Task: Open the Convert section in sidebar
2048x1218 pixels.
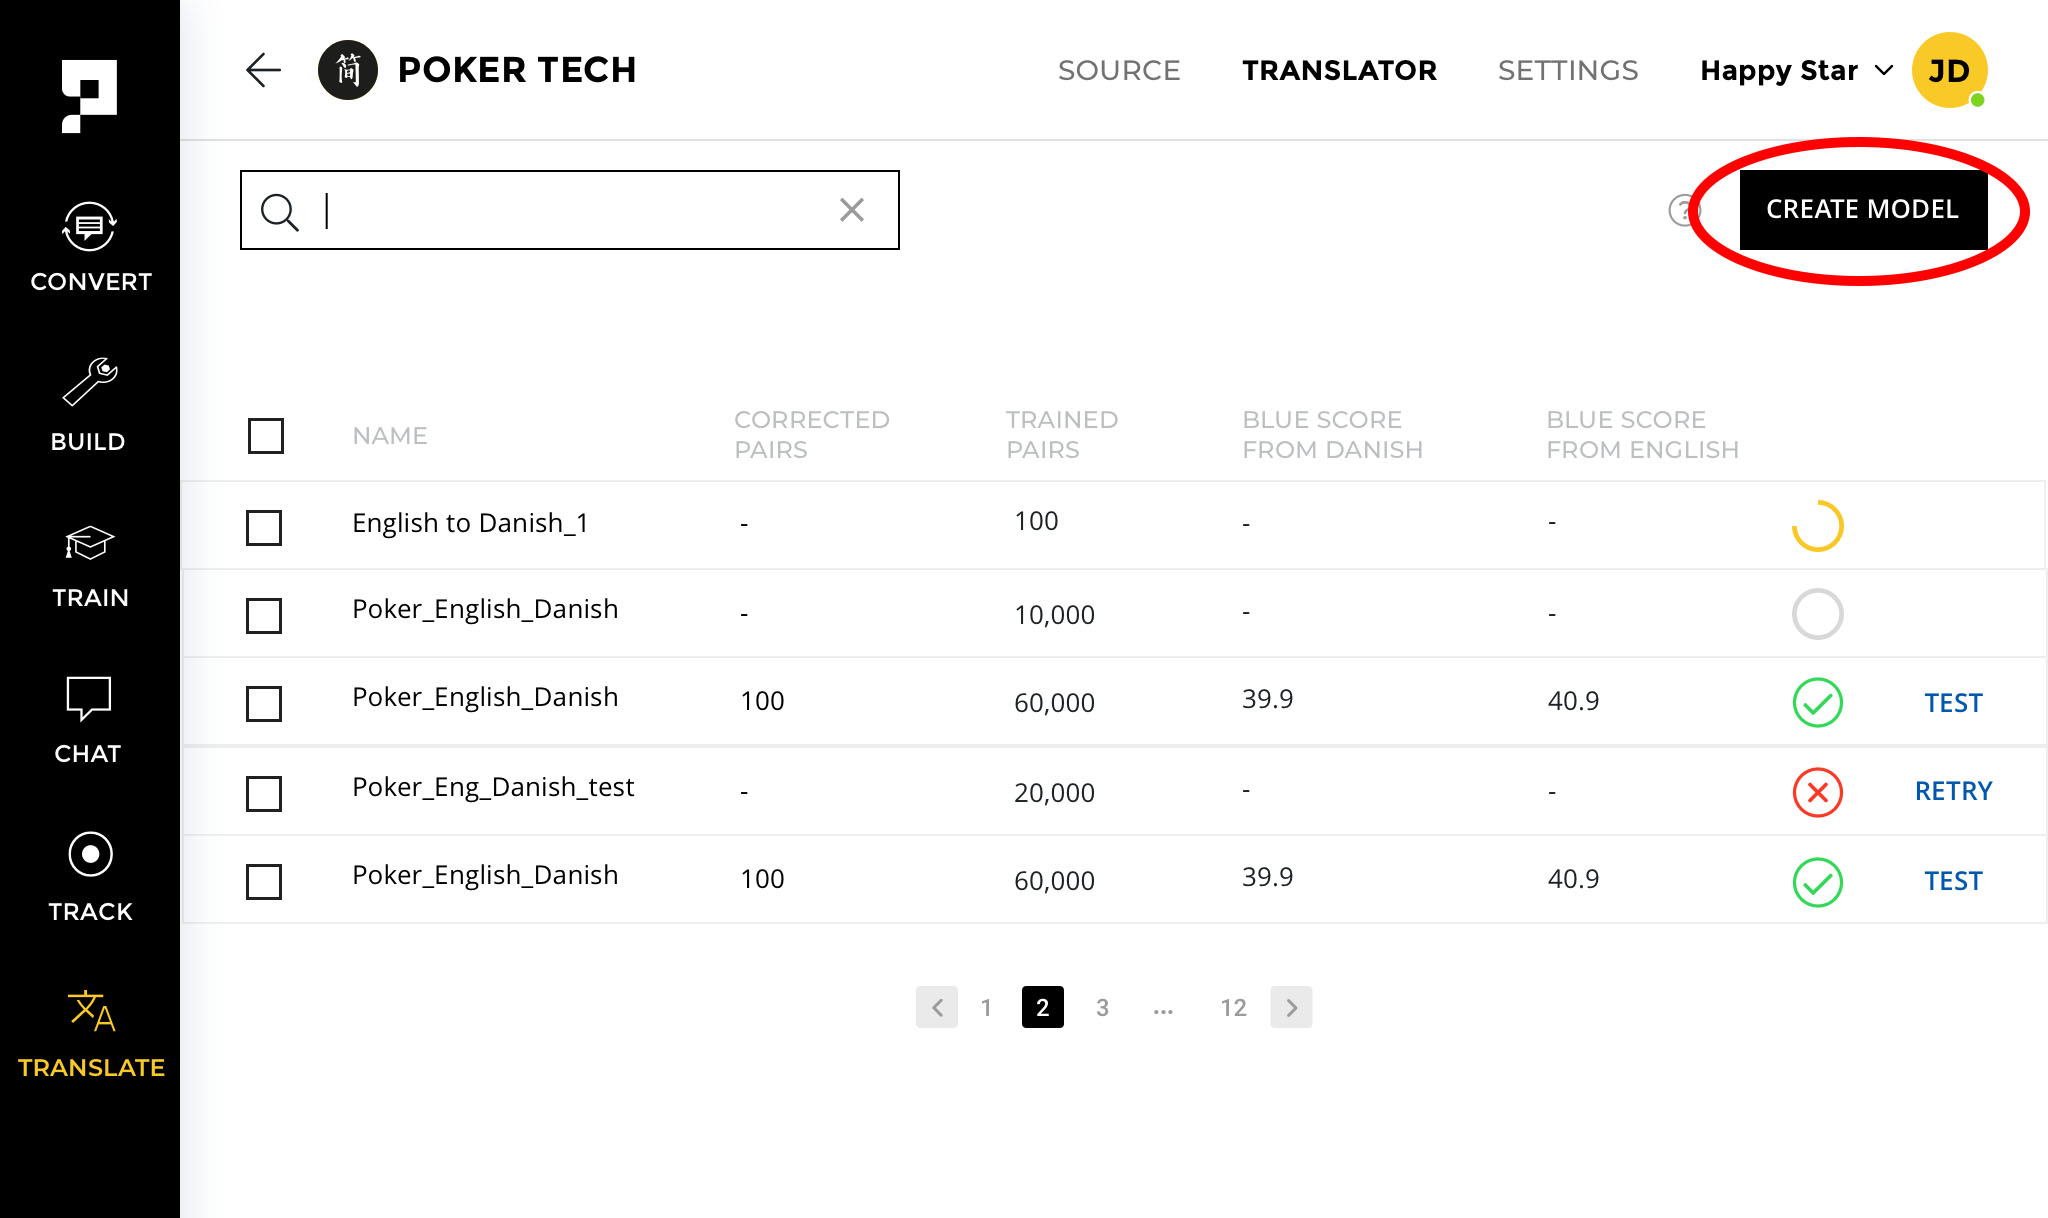Action: click(90, 247)
